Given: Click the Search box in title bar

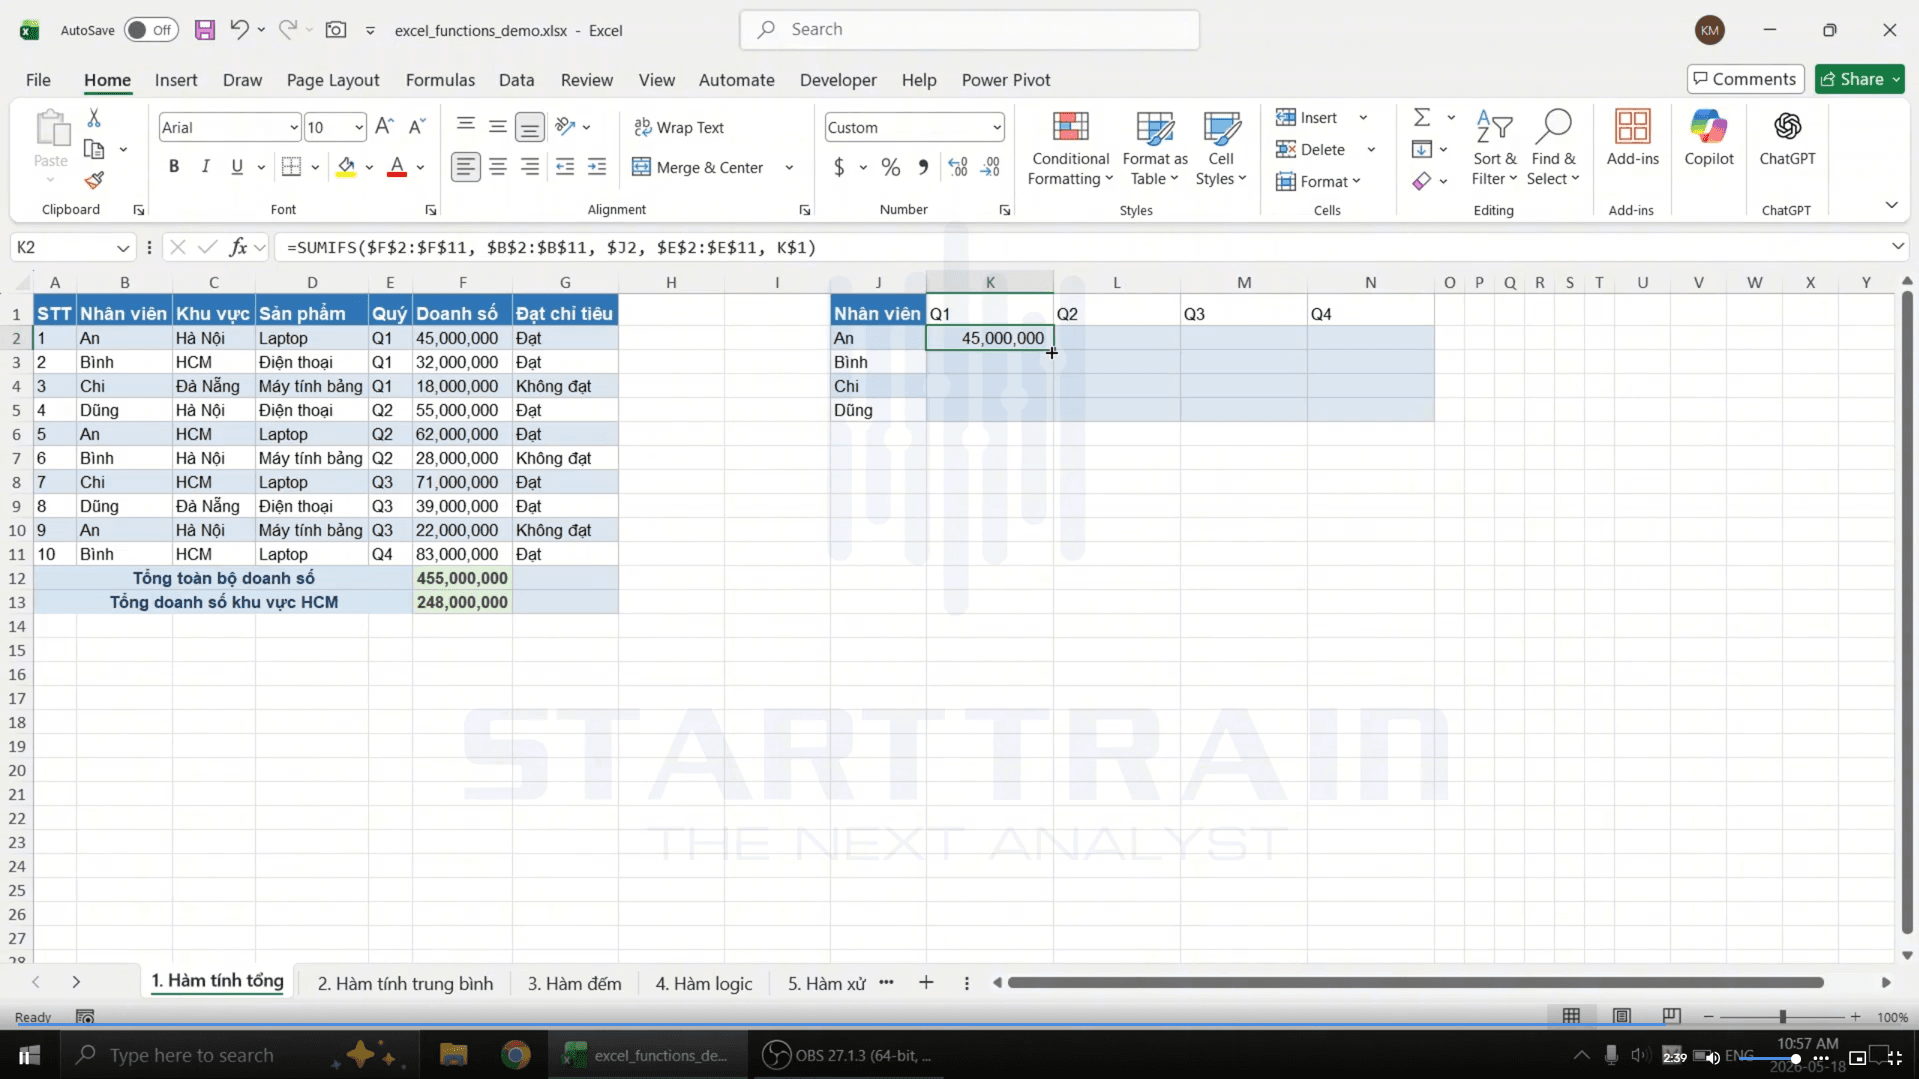Looking at the screenshot, I should click(969, 30).
